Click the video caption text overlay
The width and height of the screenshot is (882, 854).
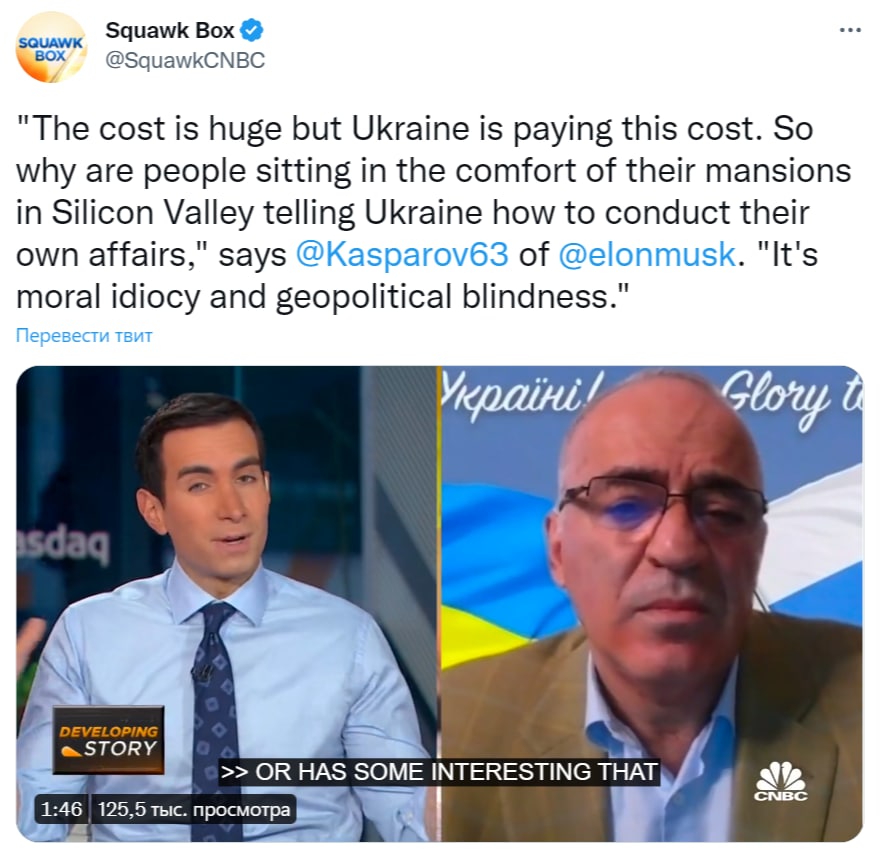439,772
